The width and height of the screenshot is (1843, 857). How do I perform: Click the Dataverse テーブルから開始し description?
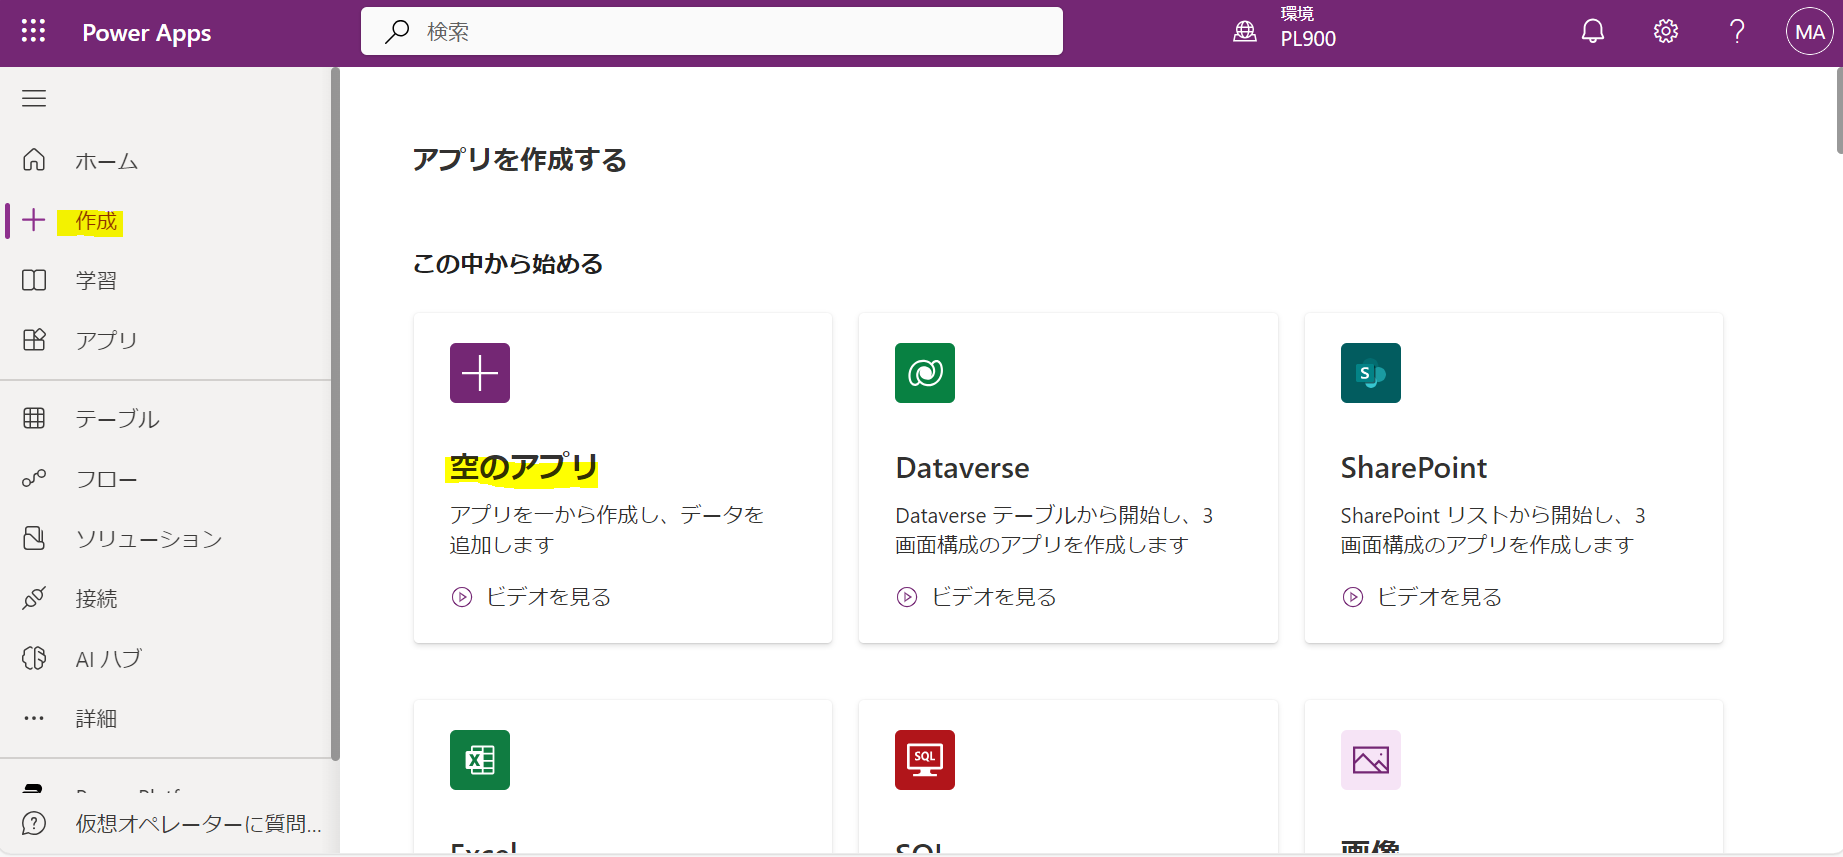click(x=1054, y=529)
